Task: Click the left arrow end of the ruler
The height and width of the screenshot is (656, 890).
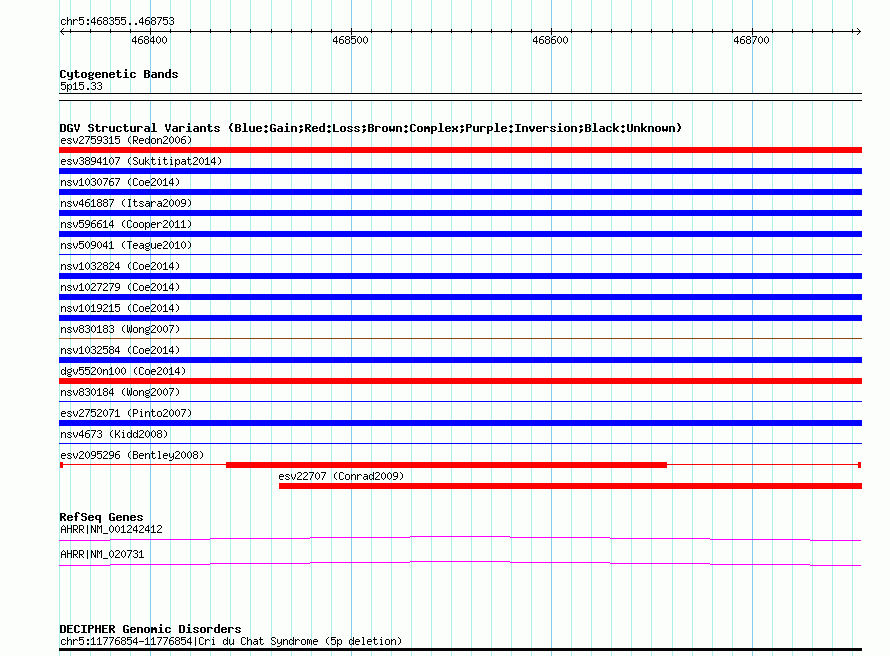Action: (x=63, y=31)
